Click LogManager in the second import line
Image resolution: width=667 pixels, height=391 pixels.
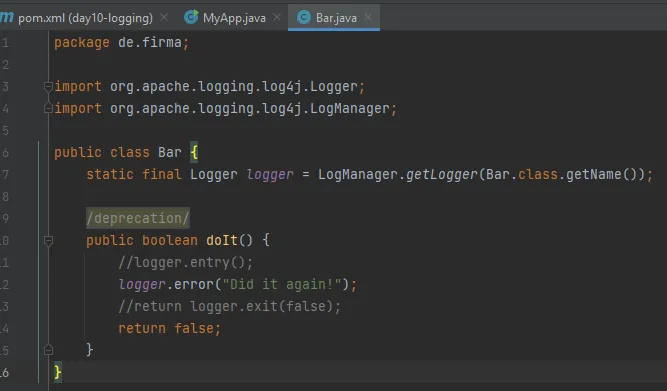click(350, 108)
